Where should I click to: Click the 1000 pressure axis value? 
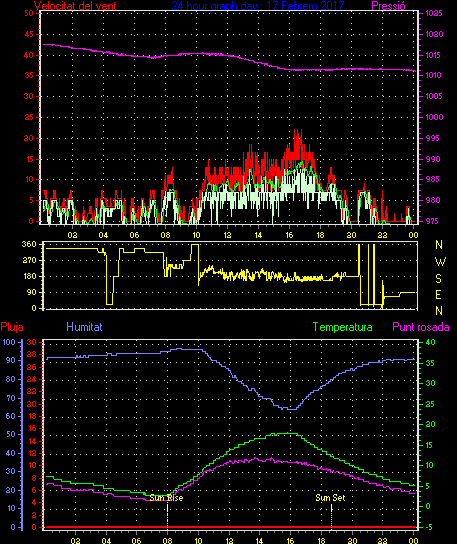[x=434, y=117]
